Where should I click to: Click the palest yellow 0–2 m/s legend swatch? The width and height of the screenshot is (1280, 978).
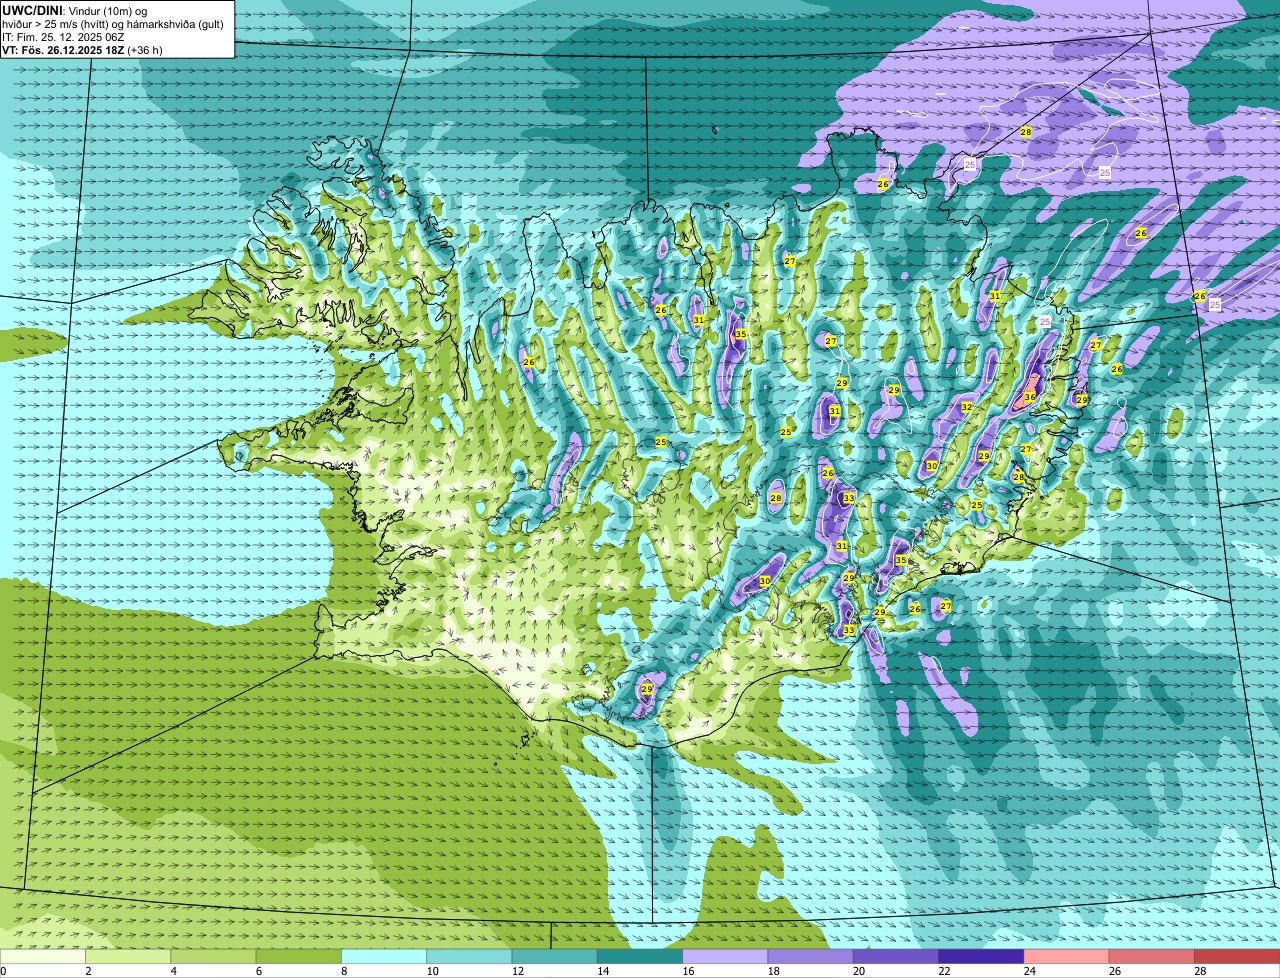pyautogui.click(x=43, y=956)
